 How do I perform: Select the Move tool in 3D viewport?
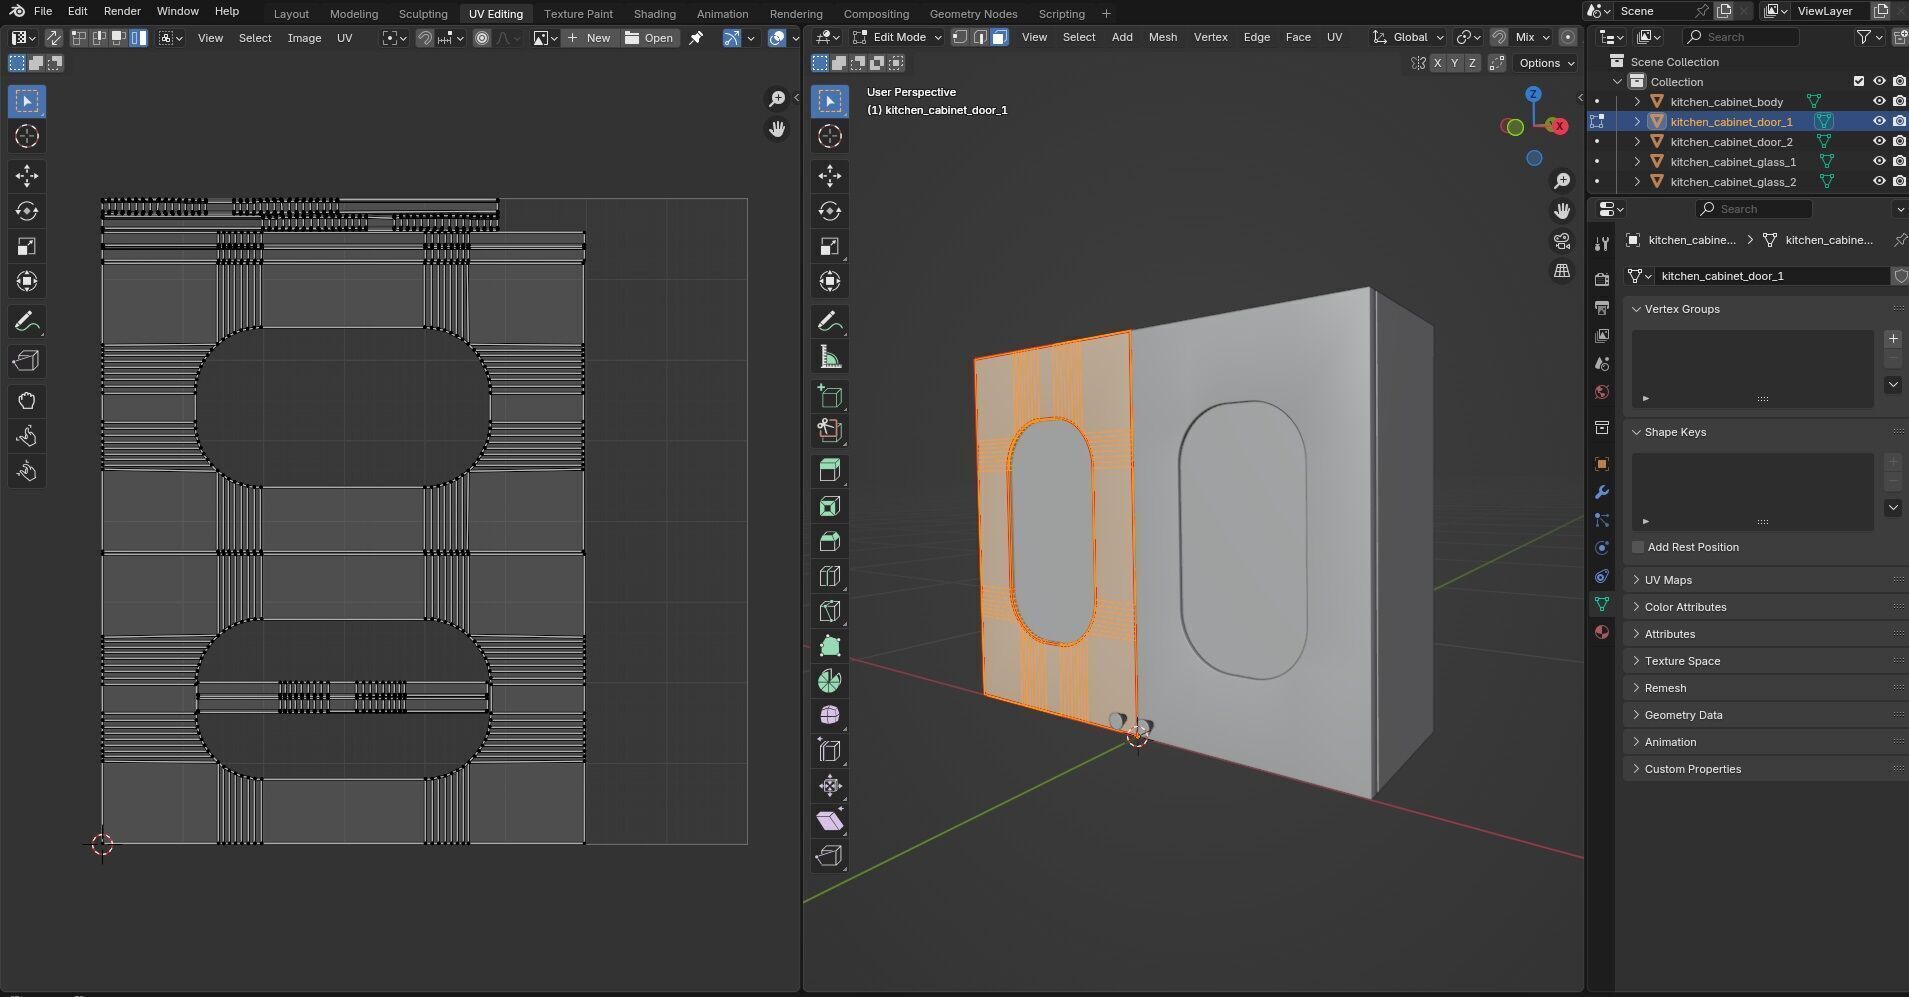coord(829,176)
